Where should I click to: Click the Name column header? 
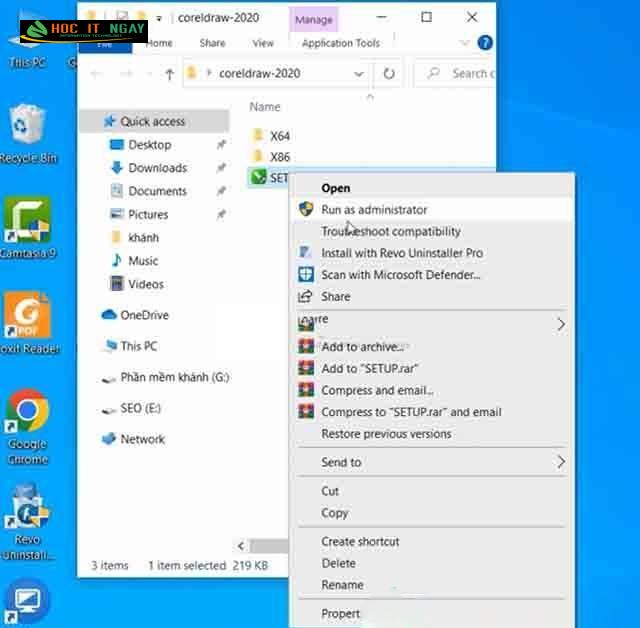tap(265, 107)
